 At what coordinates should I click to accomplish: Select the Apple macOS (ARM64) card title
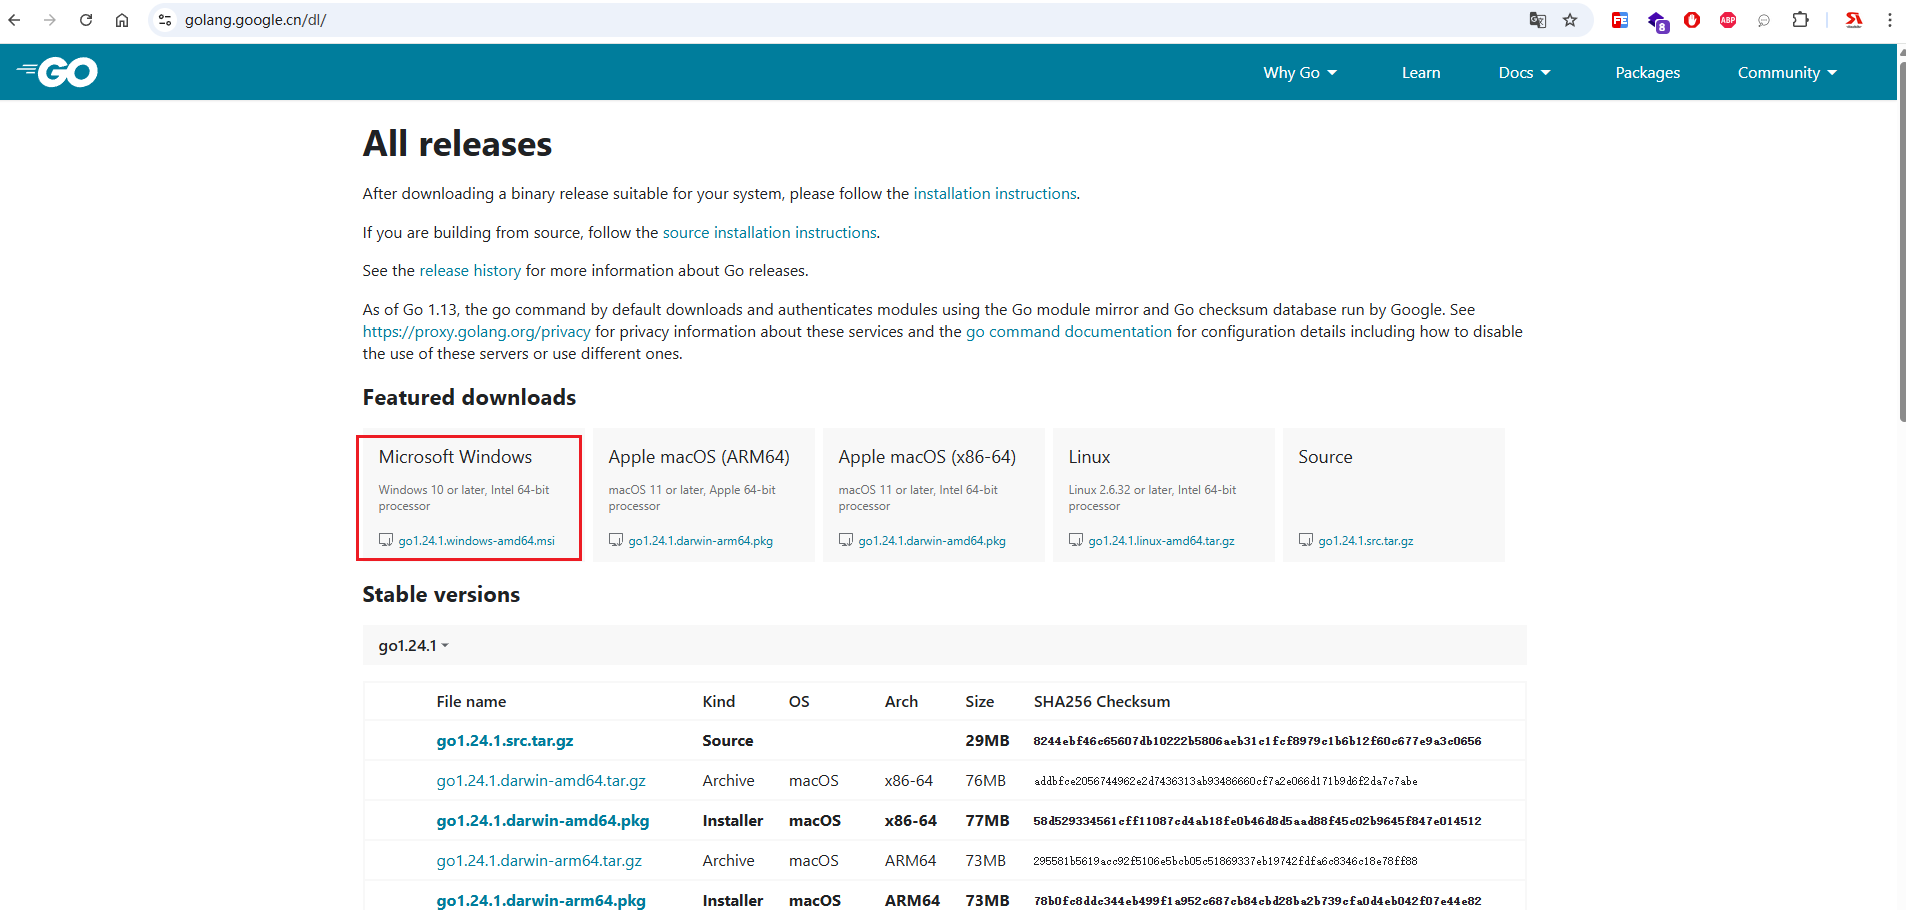[x=699, y=457]
